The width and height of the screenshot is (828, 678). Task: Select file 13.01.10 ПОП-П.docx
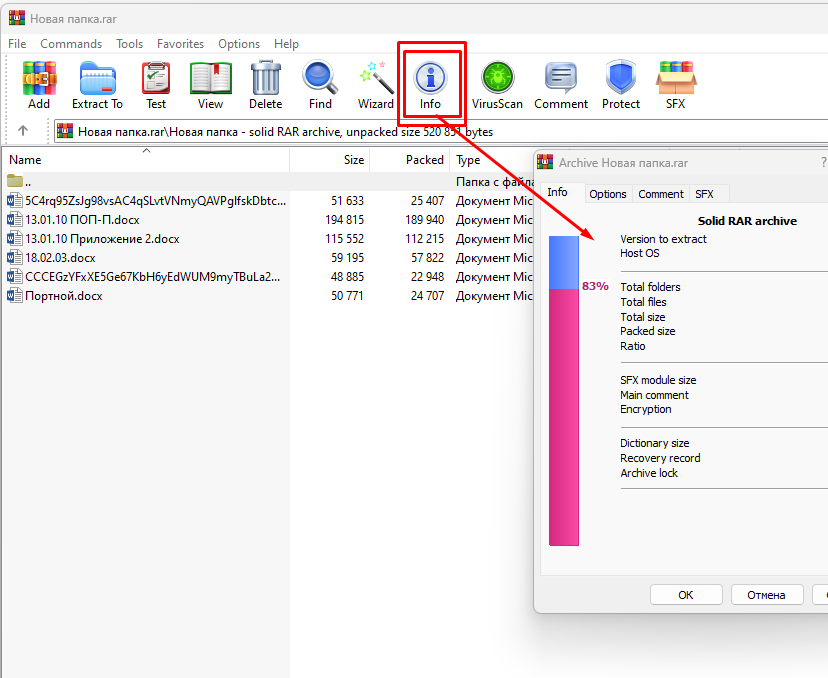[x=82, y=220]
